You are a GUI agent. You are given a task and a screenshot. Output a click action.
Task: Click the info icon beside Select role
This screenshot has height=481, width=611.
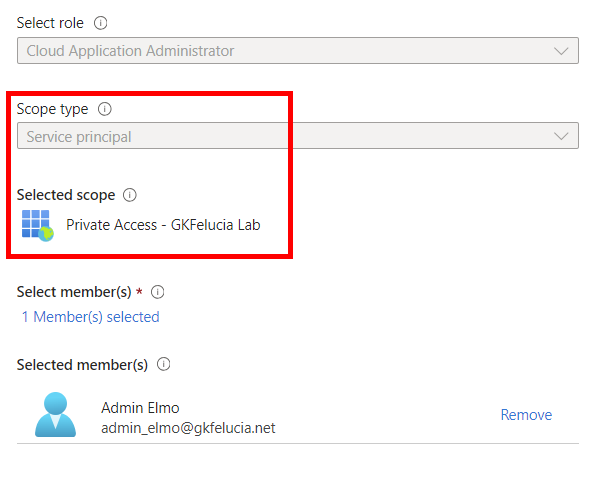coord(100,23)
